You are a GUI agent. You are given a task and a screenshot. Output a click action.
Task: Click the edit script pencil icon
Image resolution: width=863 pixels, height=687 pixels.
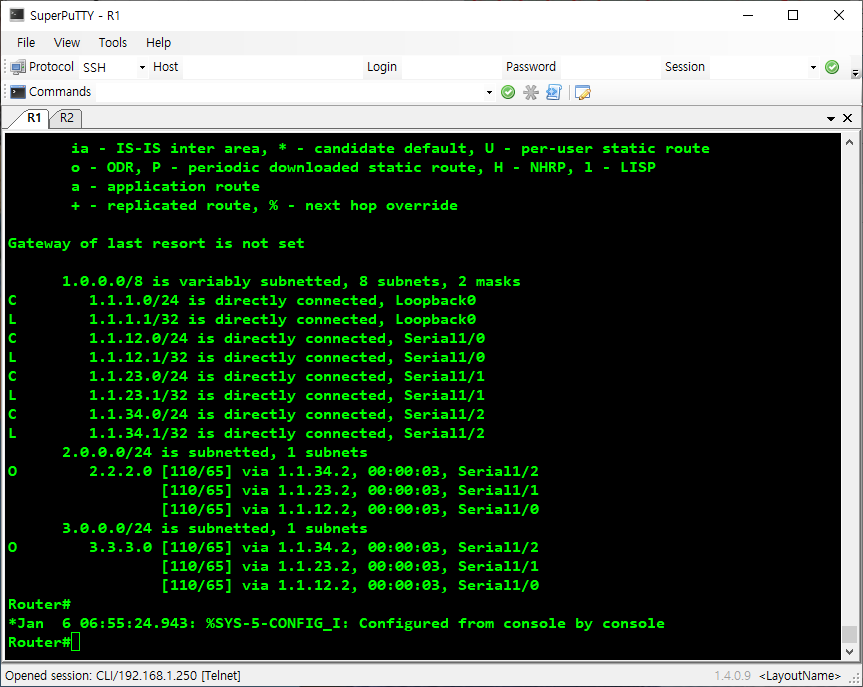click(582, 92)
